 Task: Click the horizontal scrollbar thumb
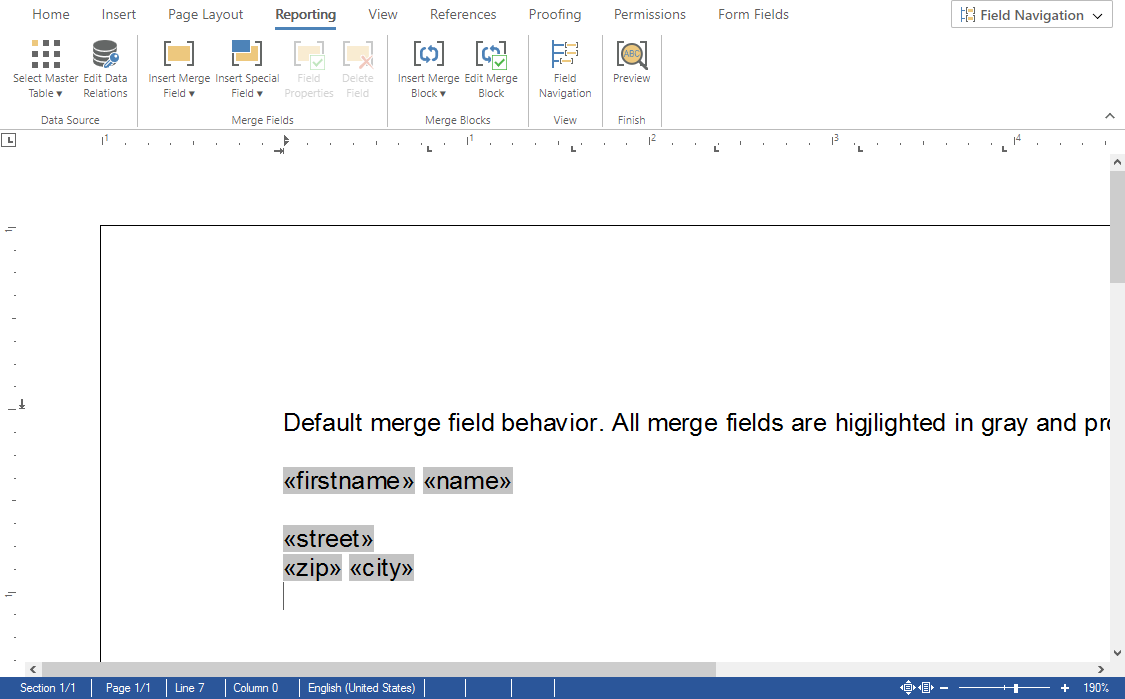point(379,669)
